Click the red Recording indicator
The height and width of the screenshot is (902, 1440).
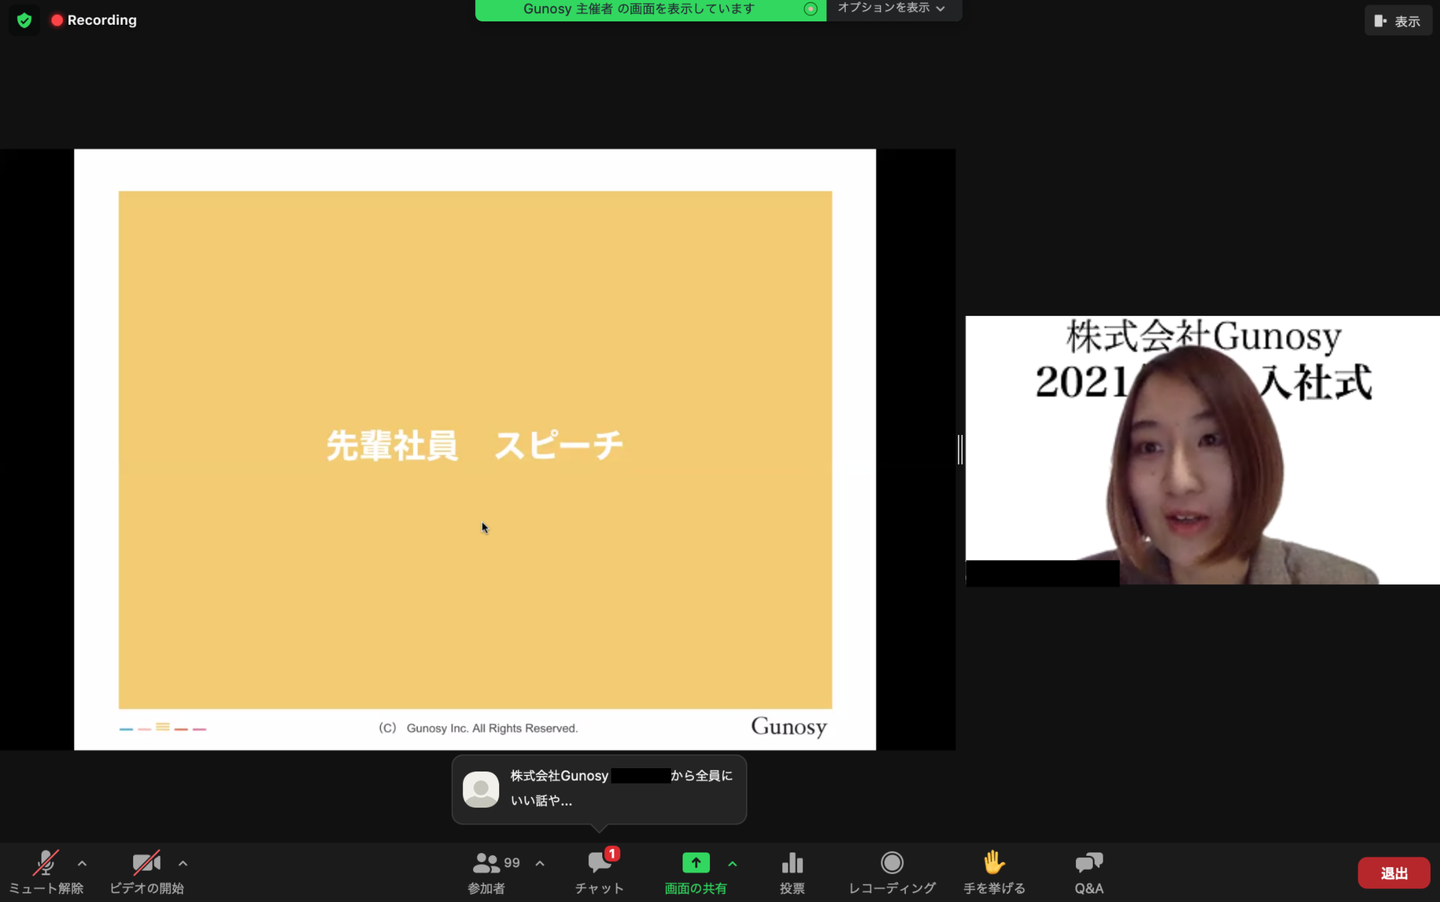(94, 20)
